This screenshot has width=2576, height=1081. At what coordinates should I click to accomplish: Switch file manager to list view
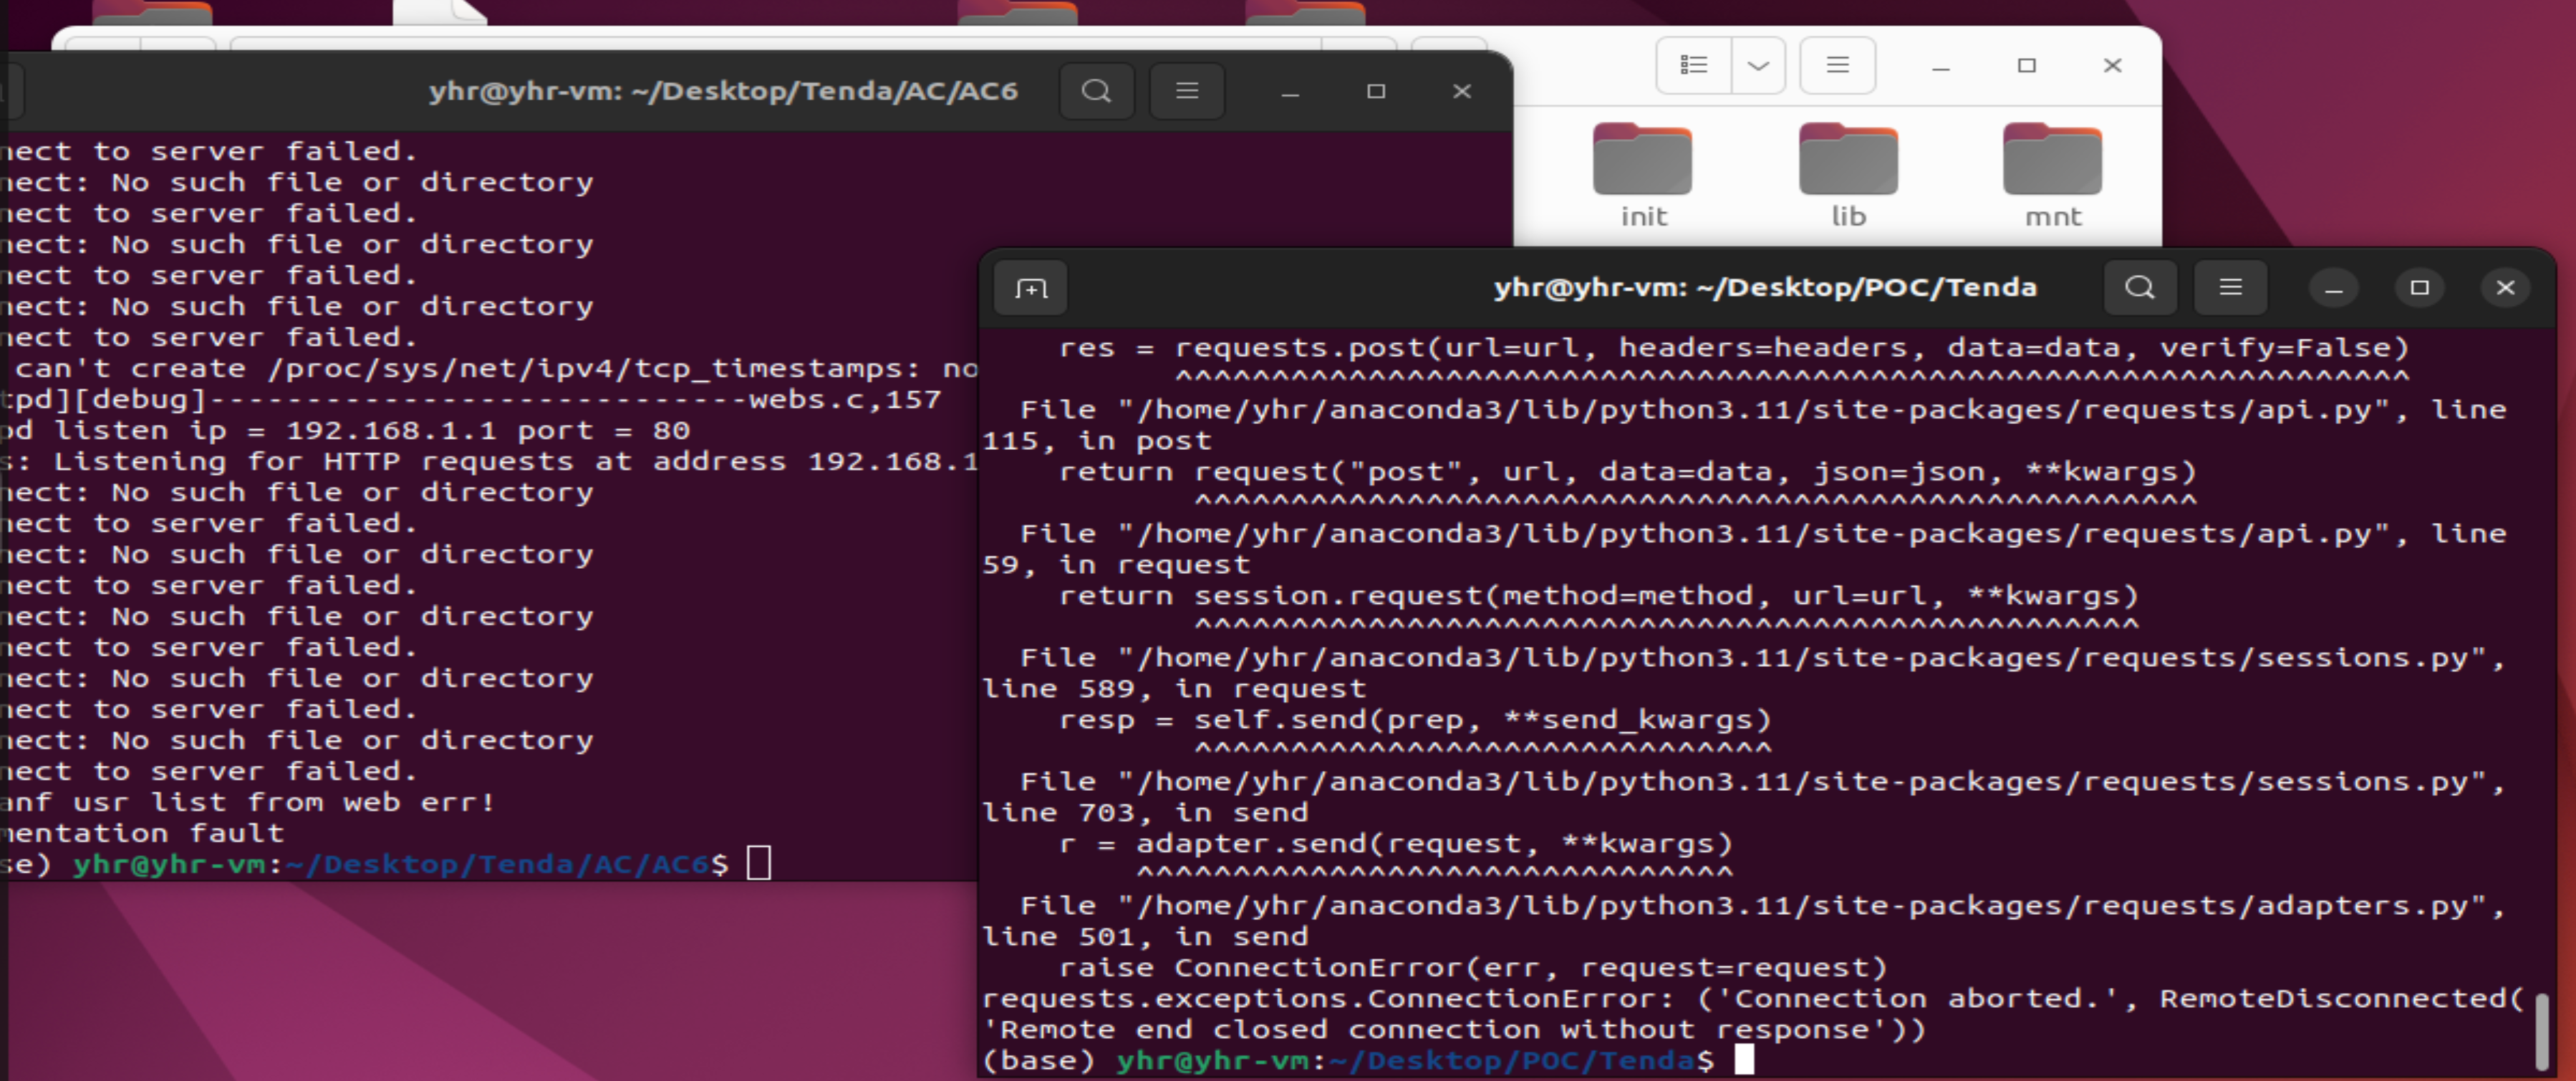click(x=1693, y=65)
